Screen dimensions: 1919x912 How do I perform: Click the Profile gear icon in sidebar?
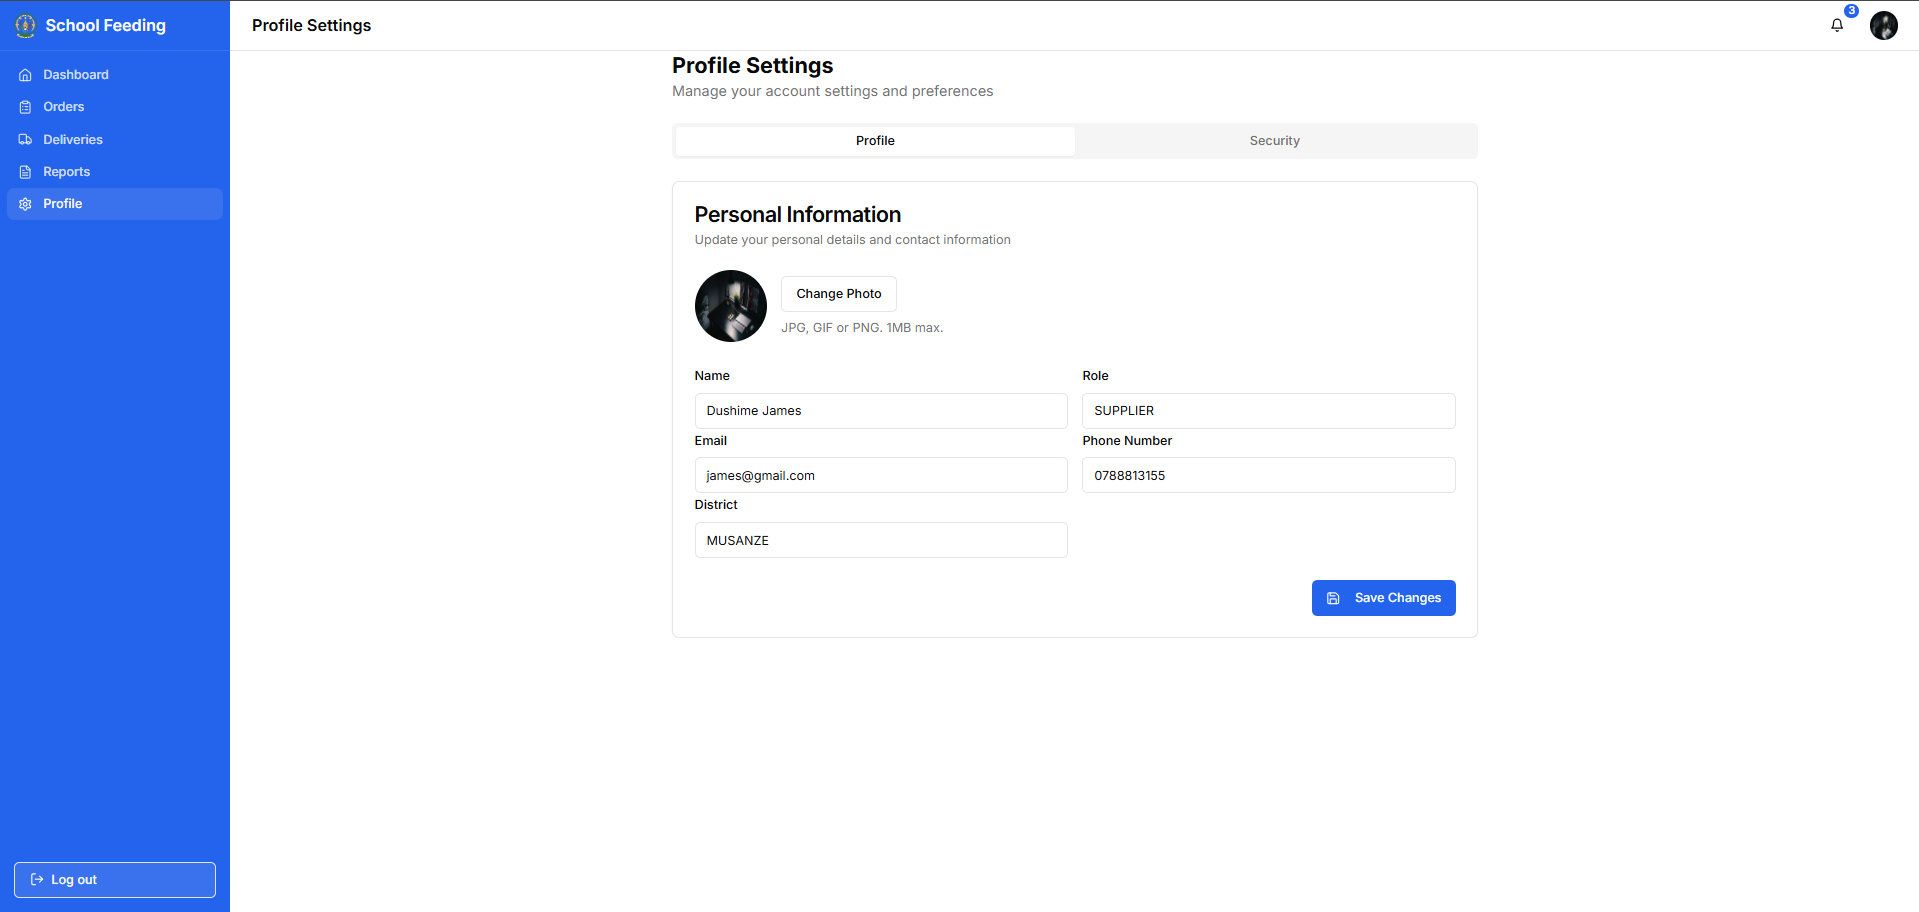coord(26,204)
